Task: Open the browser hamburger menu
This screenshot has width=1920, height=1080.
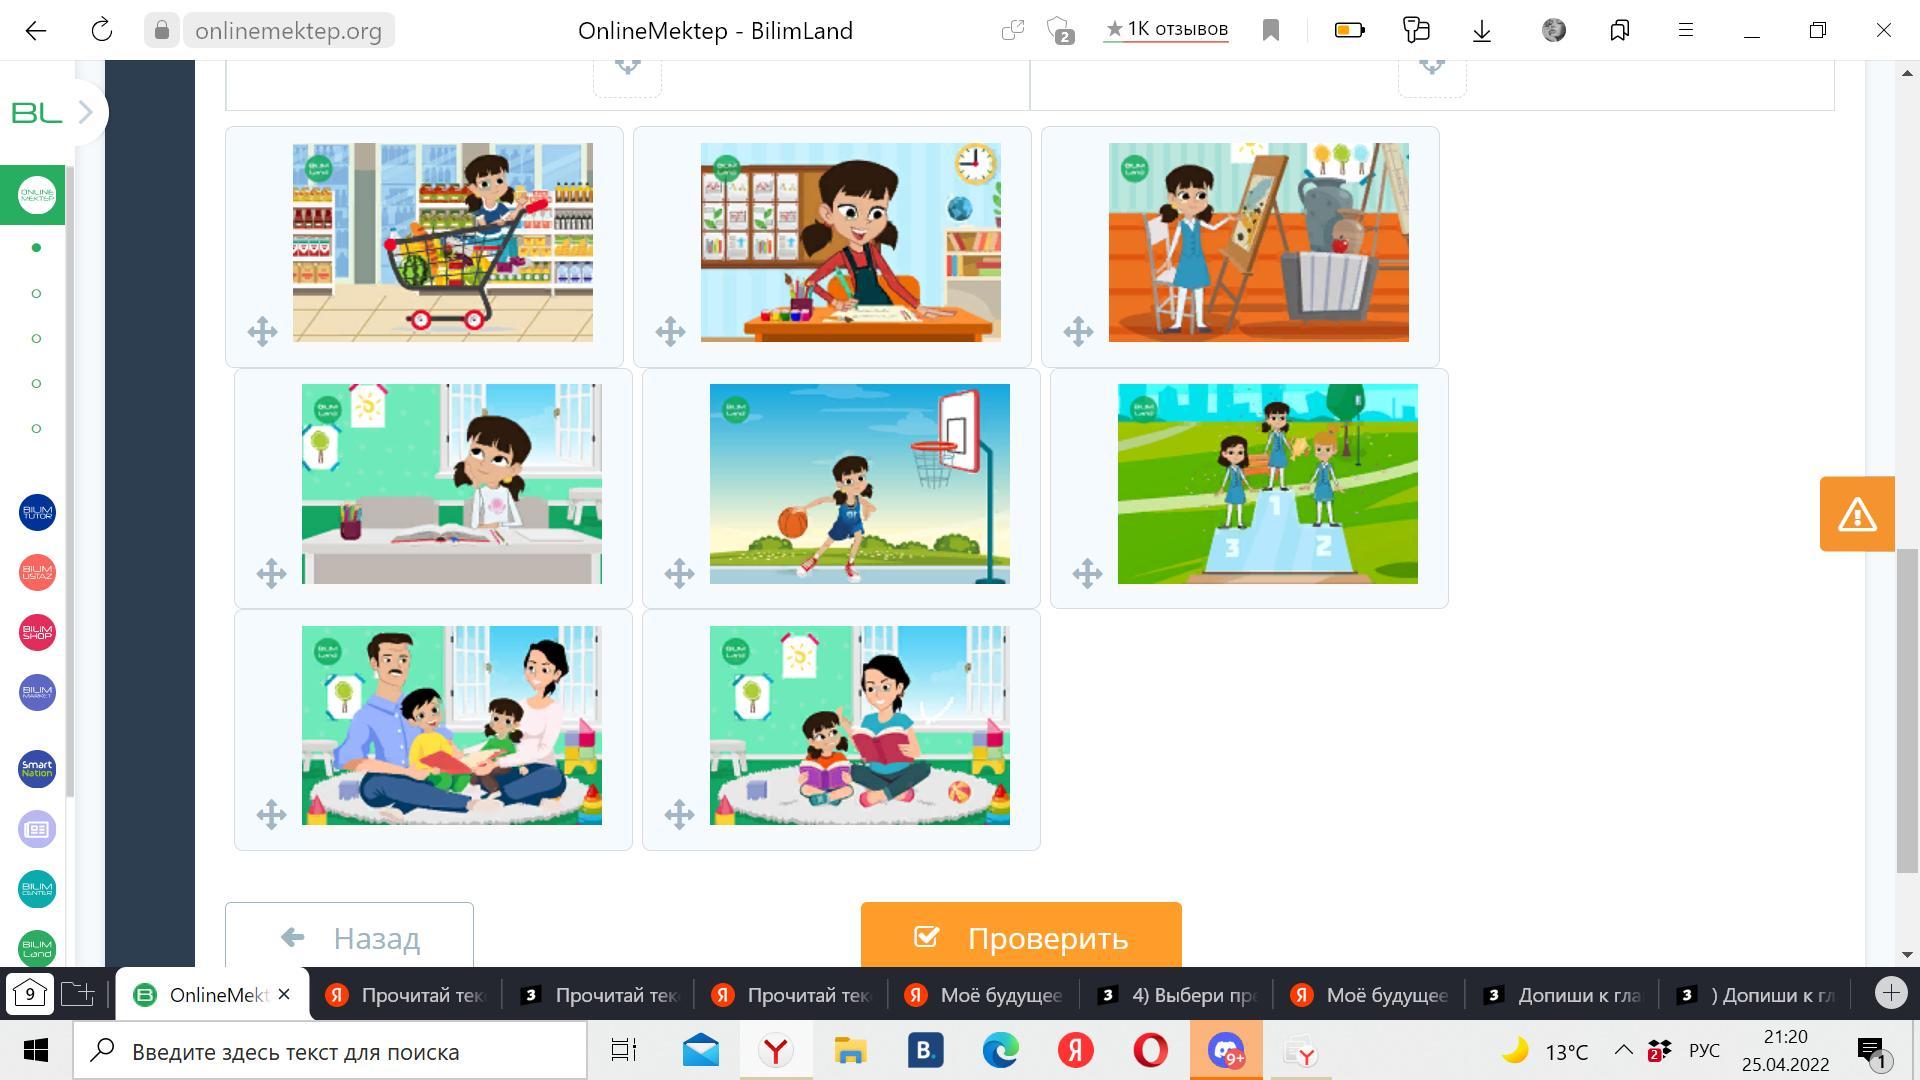Action: tap(1686, 30)
